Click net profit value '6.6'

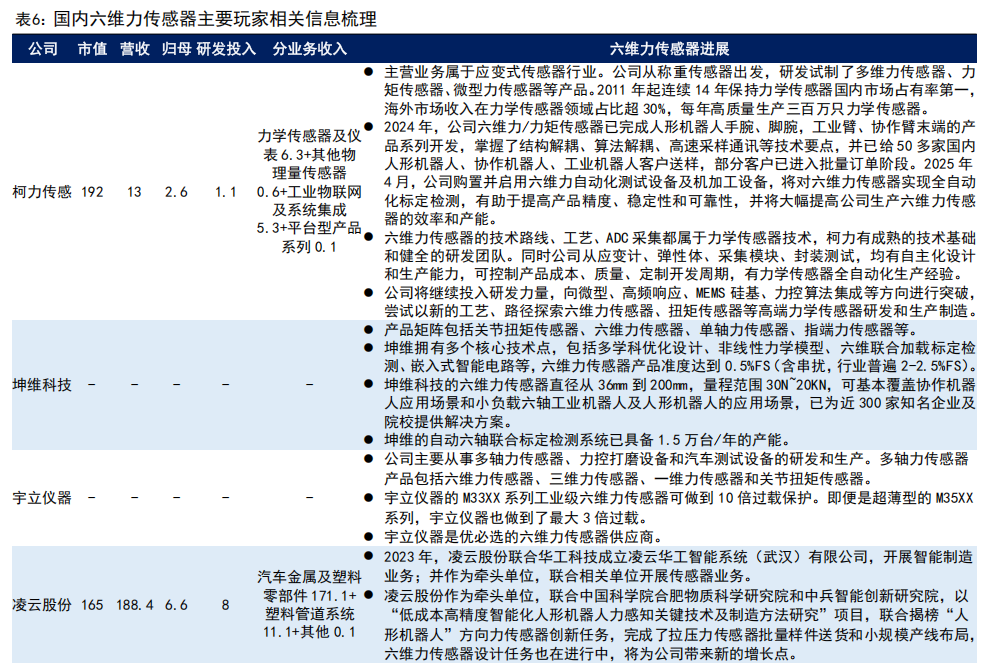click(x=176, y=605)
